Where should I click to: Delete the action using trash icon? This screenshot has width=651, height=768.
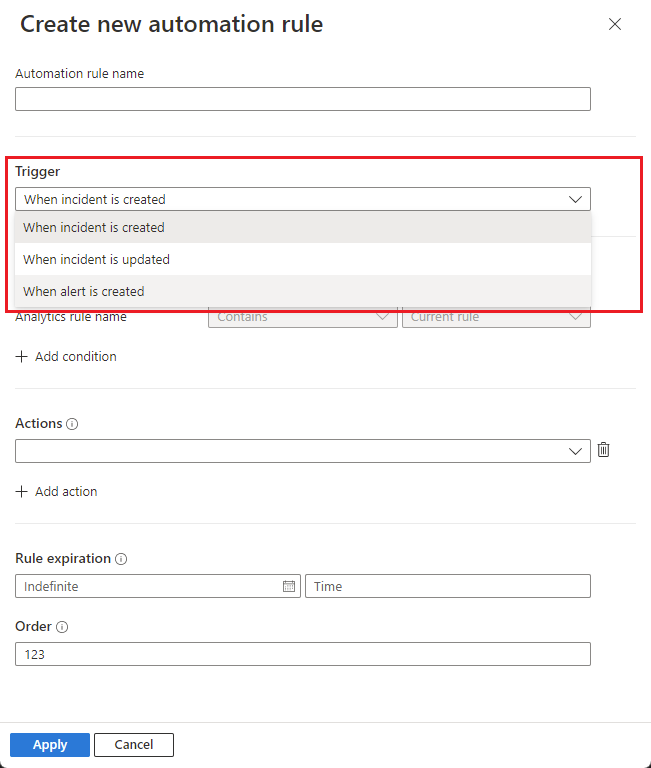coord(603,450)
